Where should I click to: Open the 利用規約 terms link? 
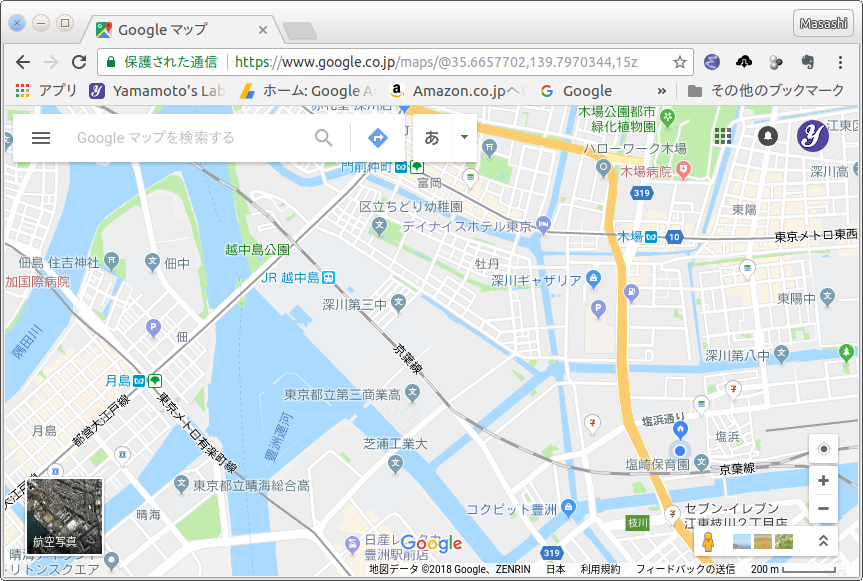600,569
